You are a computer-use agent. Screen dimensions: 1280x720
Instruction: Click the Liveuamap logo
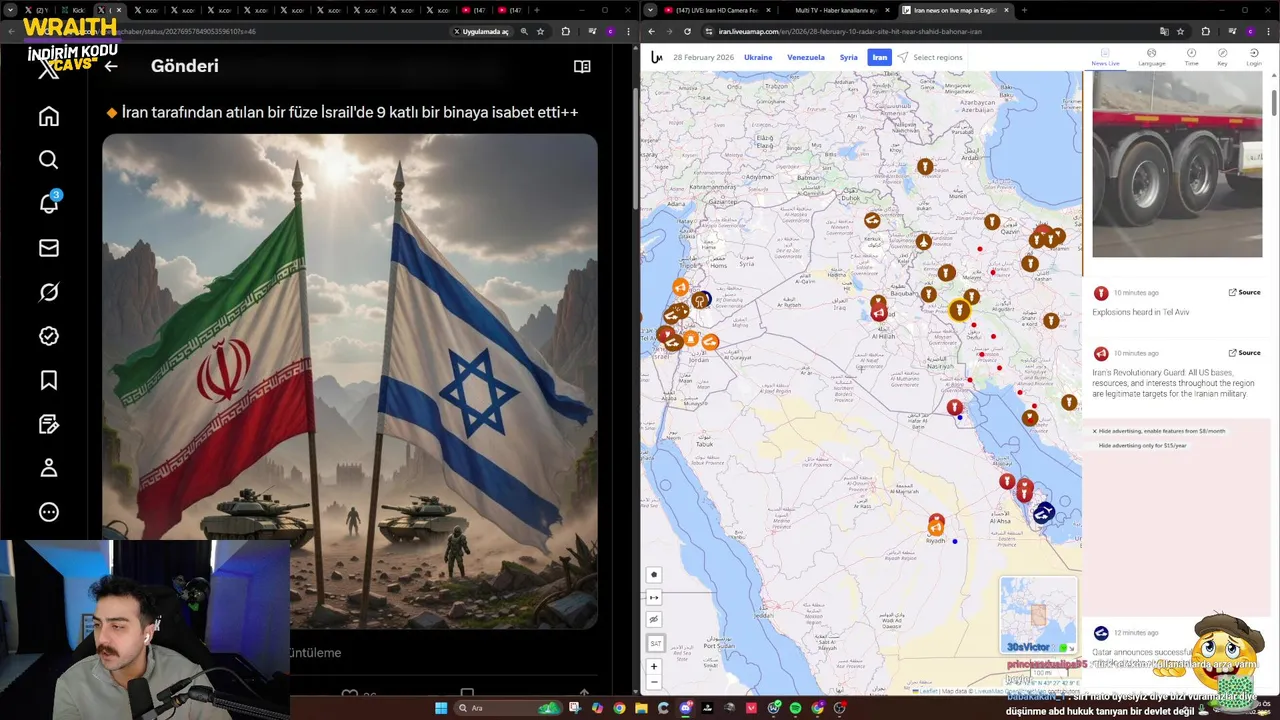coord(656,57)
